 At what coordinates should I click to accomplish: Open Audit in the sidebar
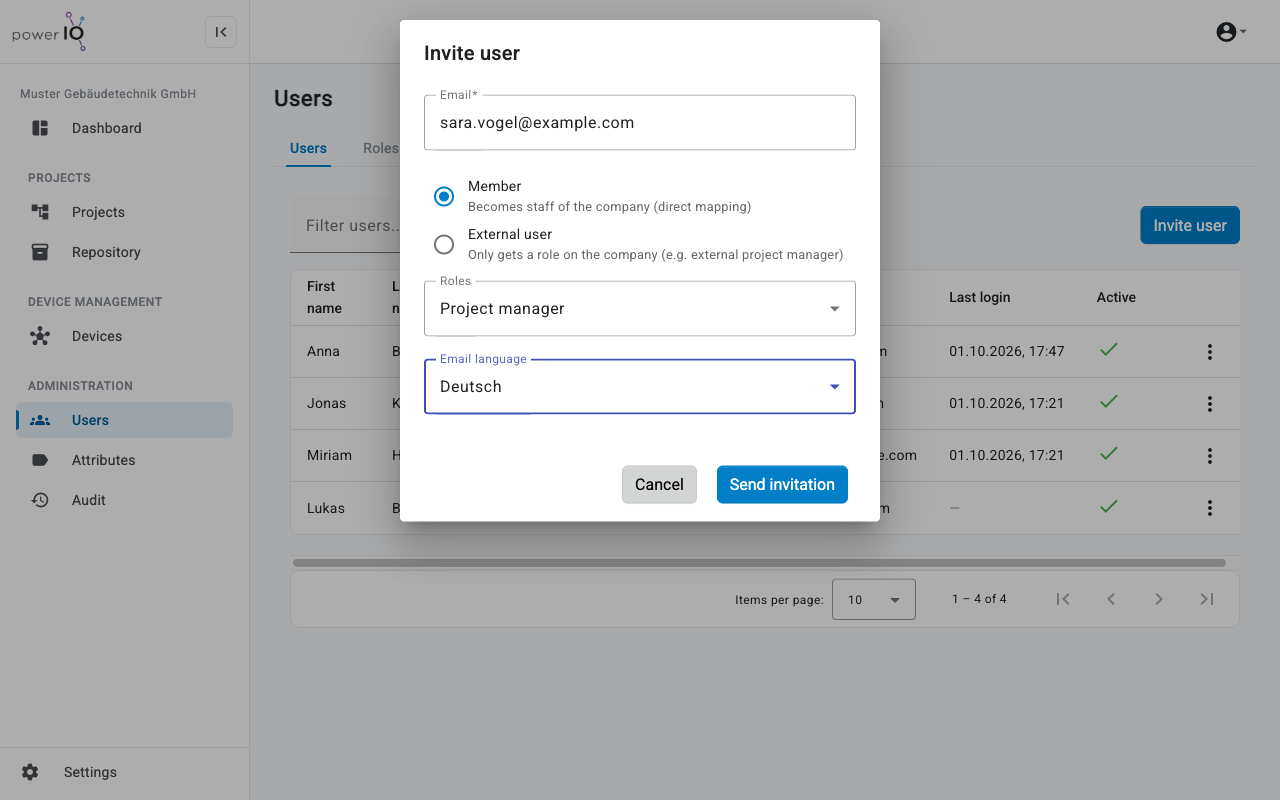(124, 500)
